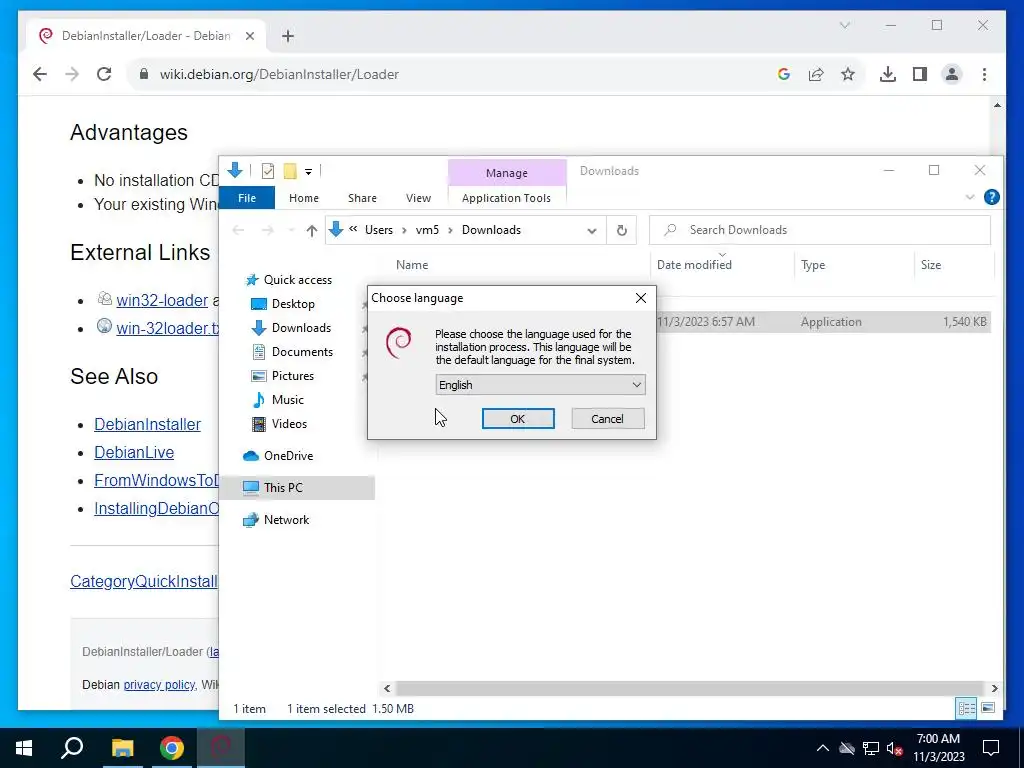
Task: Open Downloads in navigation pane
Action: pyautogui.click(x=301, y=328)
